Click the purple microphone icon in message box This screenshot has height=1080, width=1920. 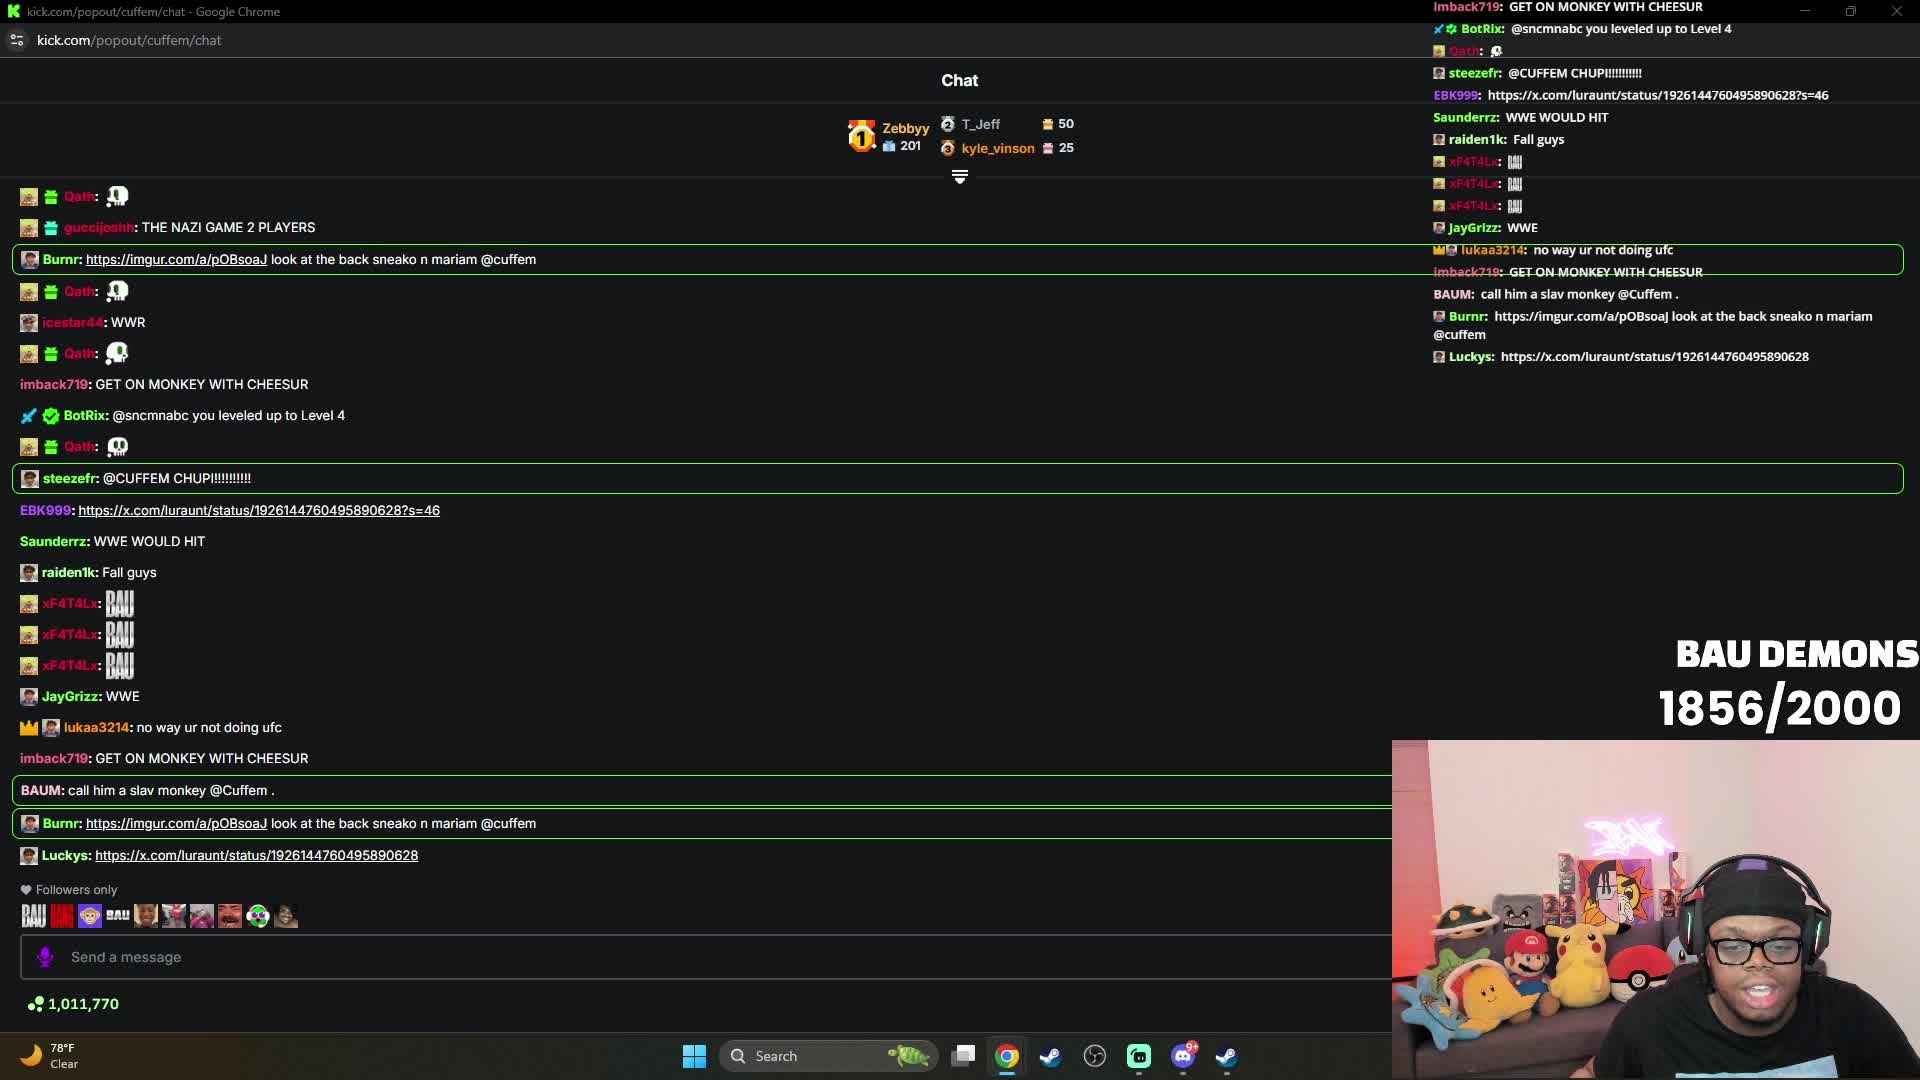[45, 957]
